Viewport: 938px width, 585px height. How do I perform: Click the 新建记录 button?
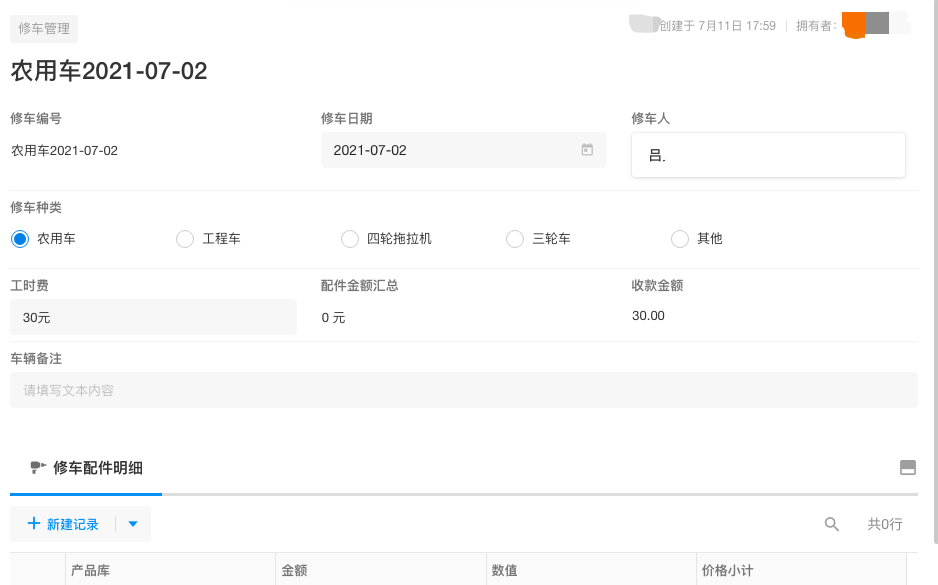click(x=72, y=524)
